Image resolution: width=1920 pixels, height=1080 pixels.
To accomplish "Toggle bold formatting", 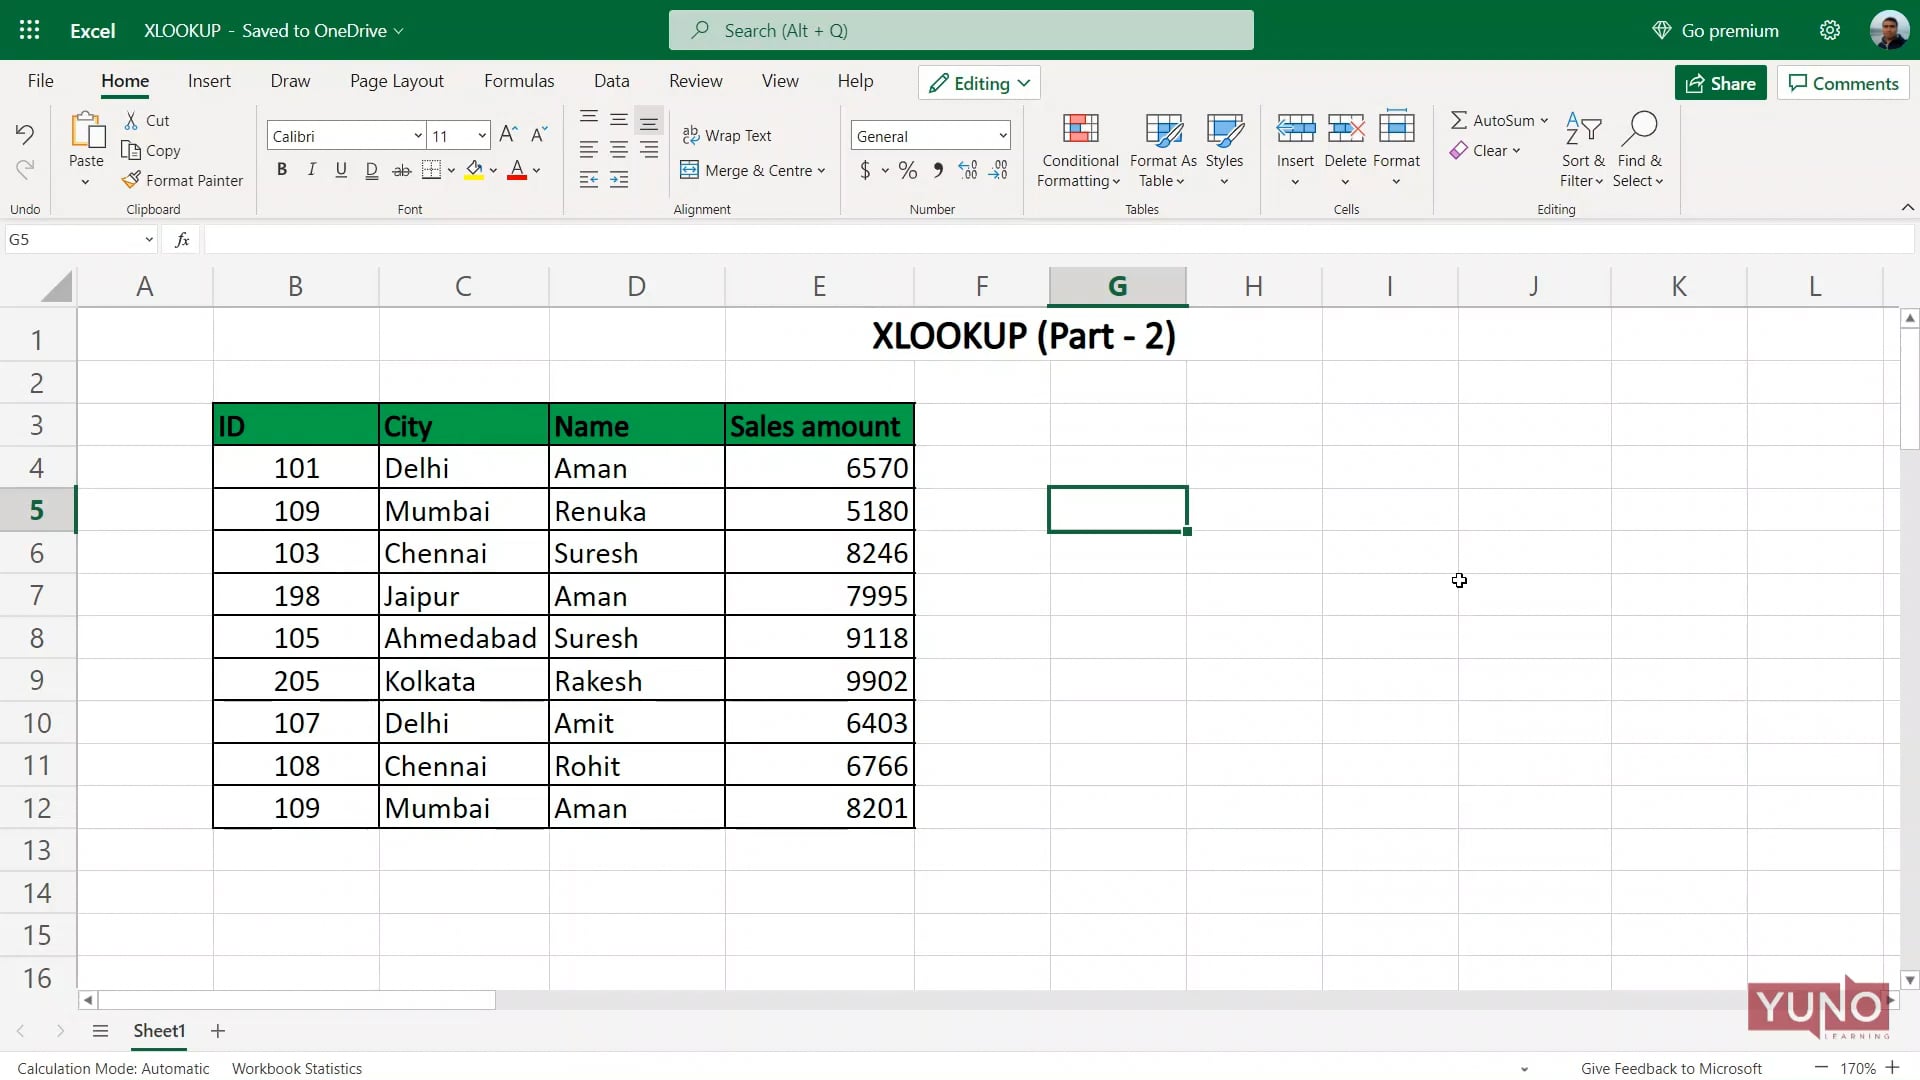I will point(281,169).
